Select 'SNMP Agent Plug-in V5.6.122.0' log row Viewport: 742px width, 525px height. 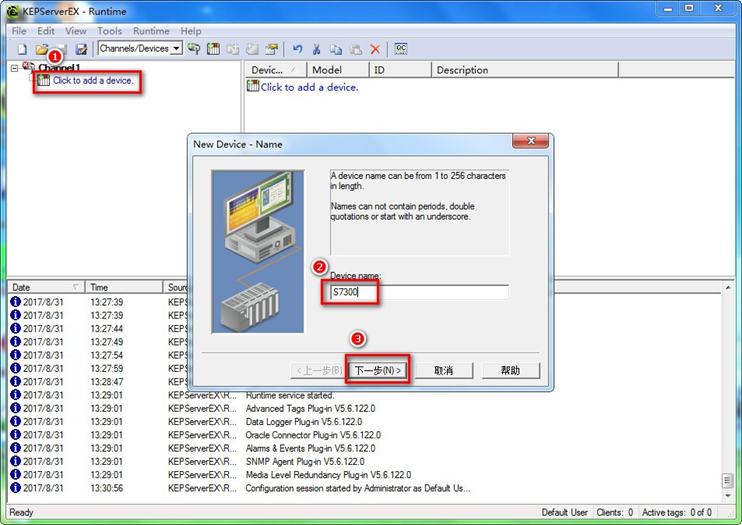tap(364, 462)
